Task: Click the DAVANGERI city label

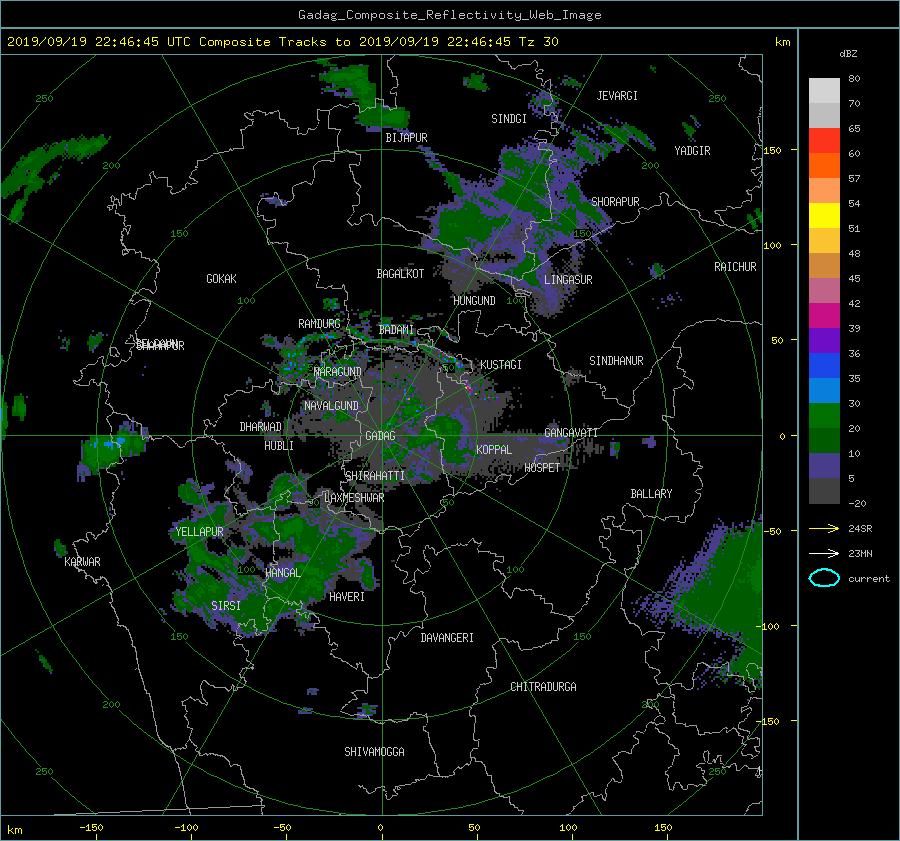Action: coord(447,638)
